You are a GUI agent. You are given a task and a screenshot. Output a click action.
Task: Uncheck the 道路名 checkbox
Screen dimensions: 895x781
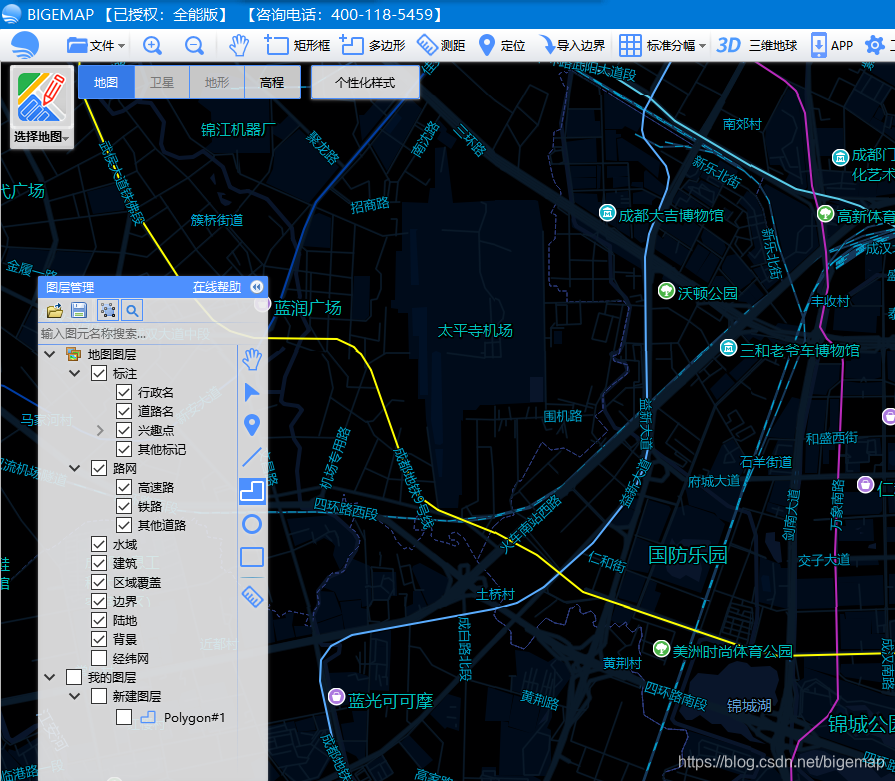(x=124, y=411)
